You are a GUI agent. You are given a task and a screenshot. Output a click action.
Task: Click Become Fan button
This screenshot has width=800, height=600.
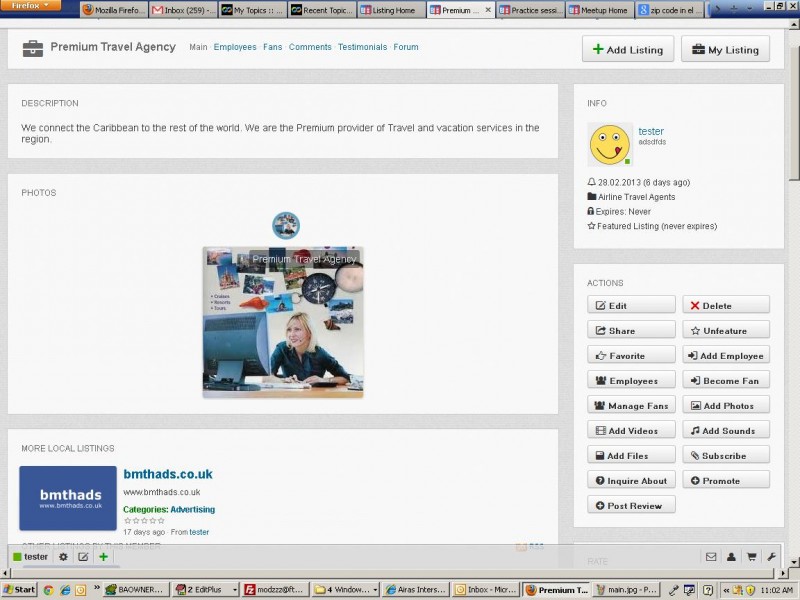(726, 380)
